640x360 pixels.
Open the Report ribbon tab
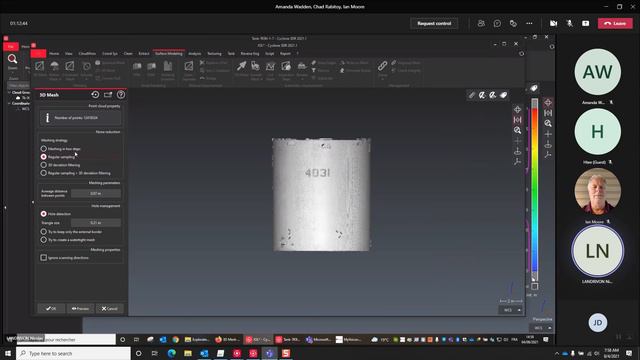point(285,53)
